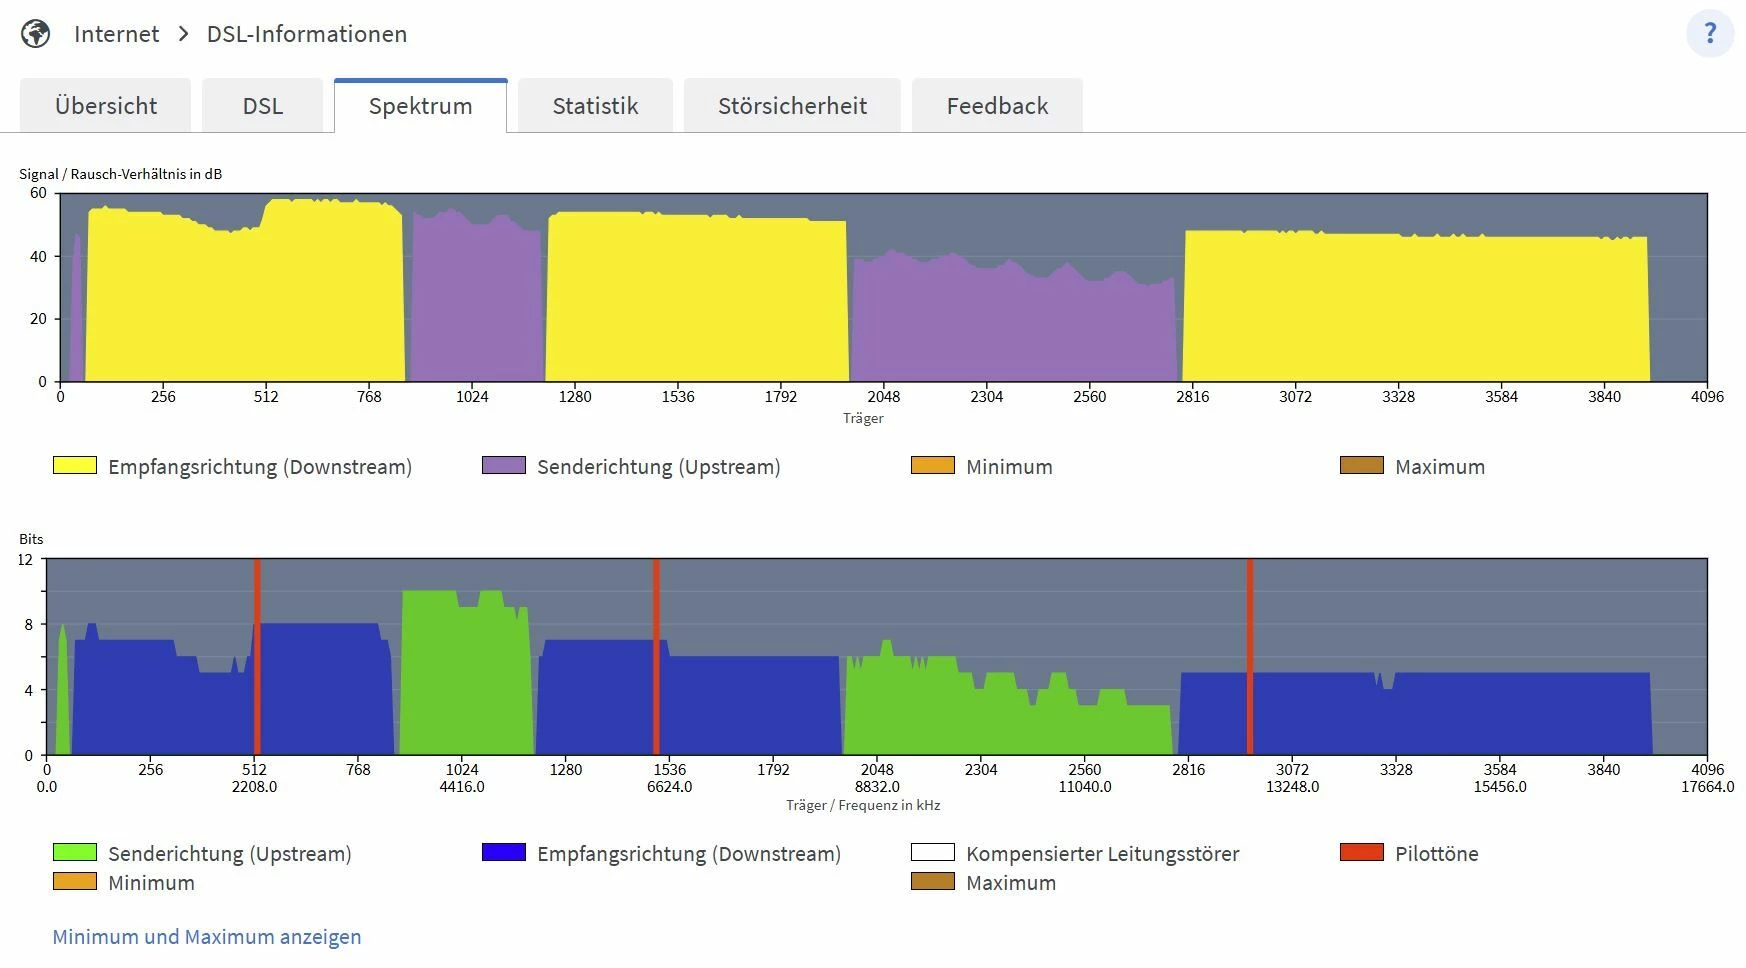Click the red Pilottöne legend swatch
1746x968 pixels.
1362,852
